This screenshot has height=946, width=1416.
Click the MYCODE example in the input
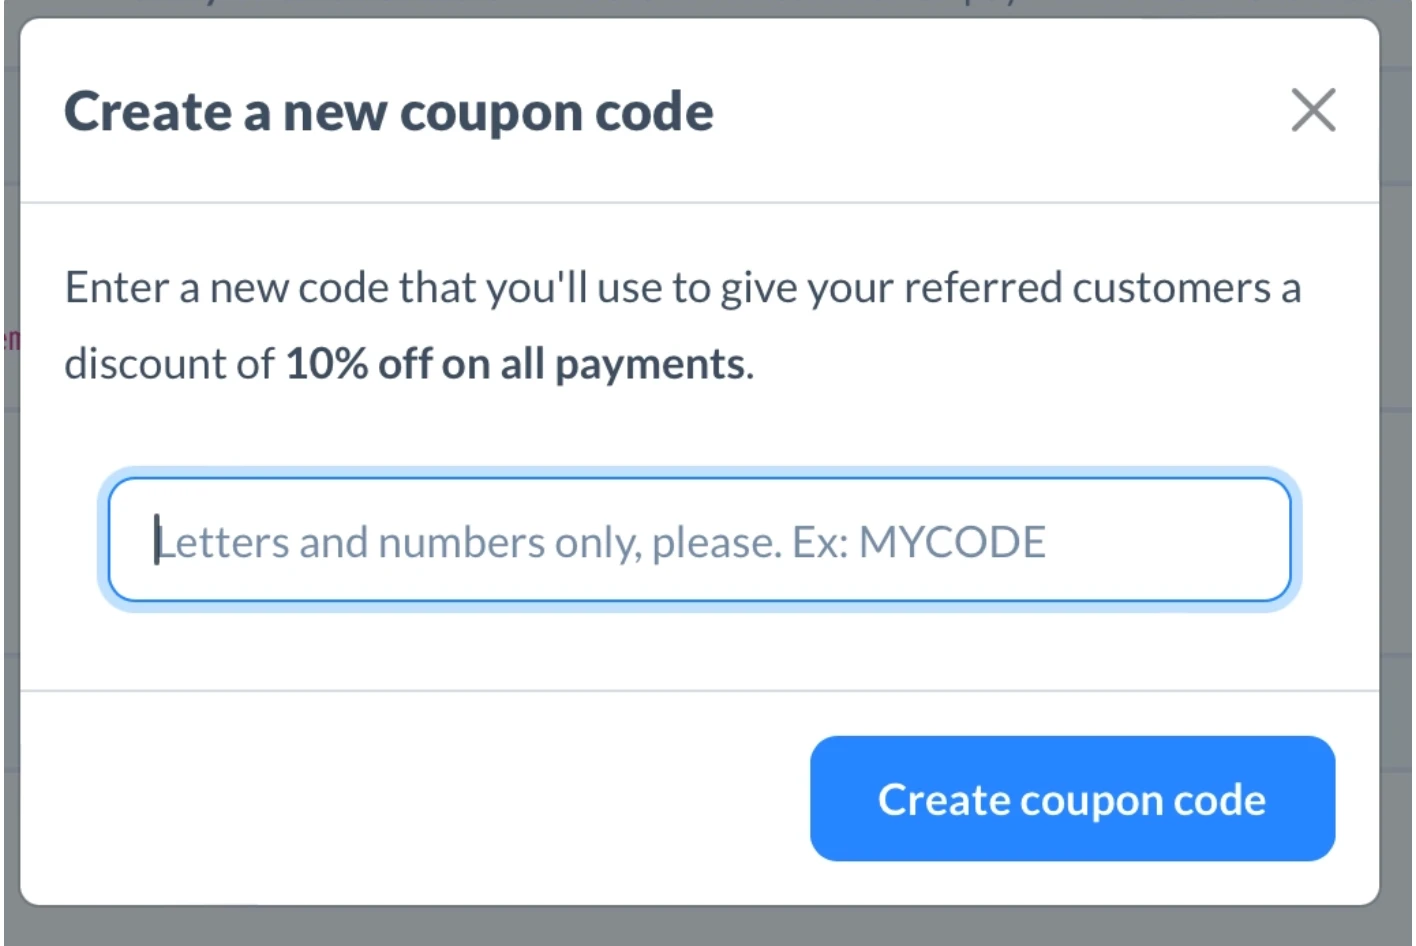952,543
